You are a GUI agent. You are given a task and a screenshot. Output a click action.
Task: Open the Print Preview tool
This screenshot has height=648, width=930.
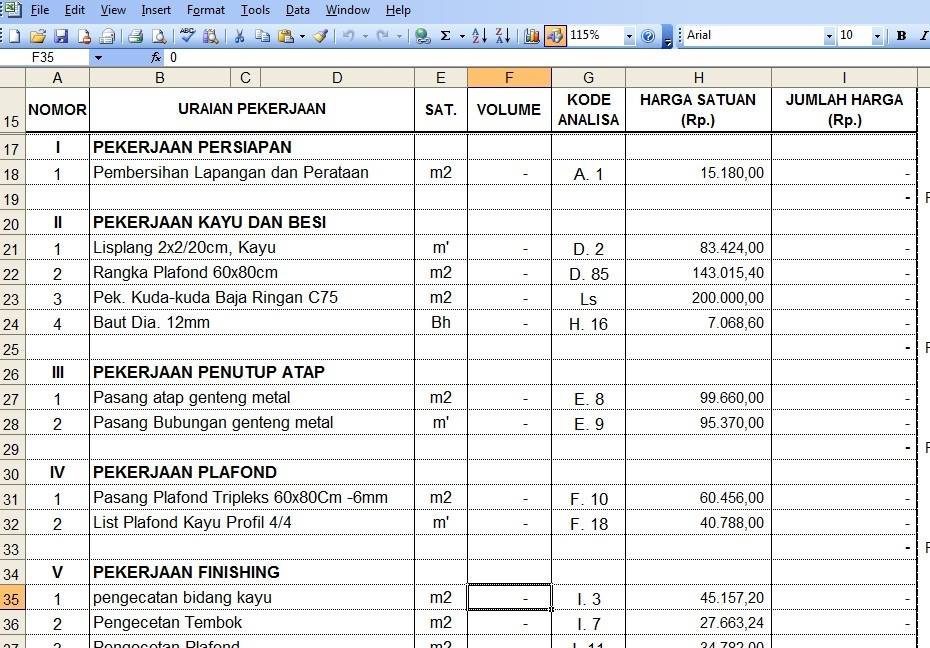[159, 36]
